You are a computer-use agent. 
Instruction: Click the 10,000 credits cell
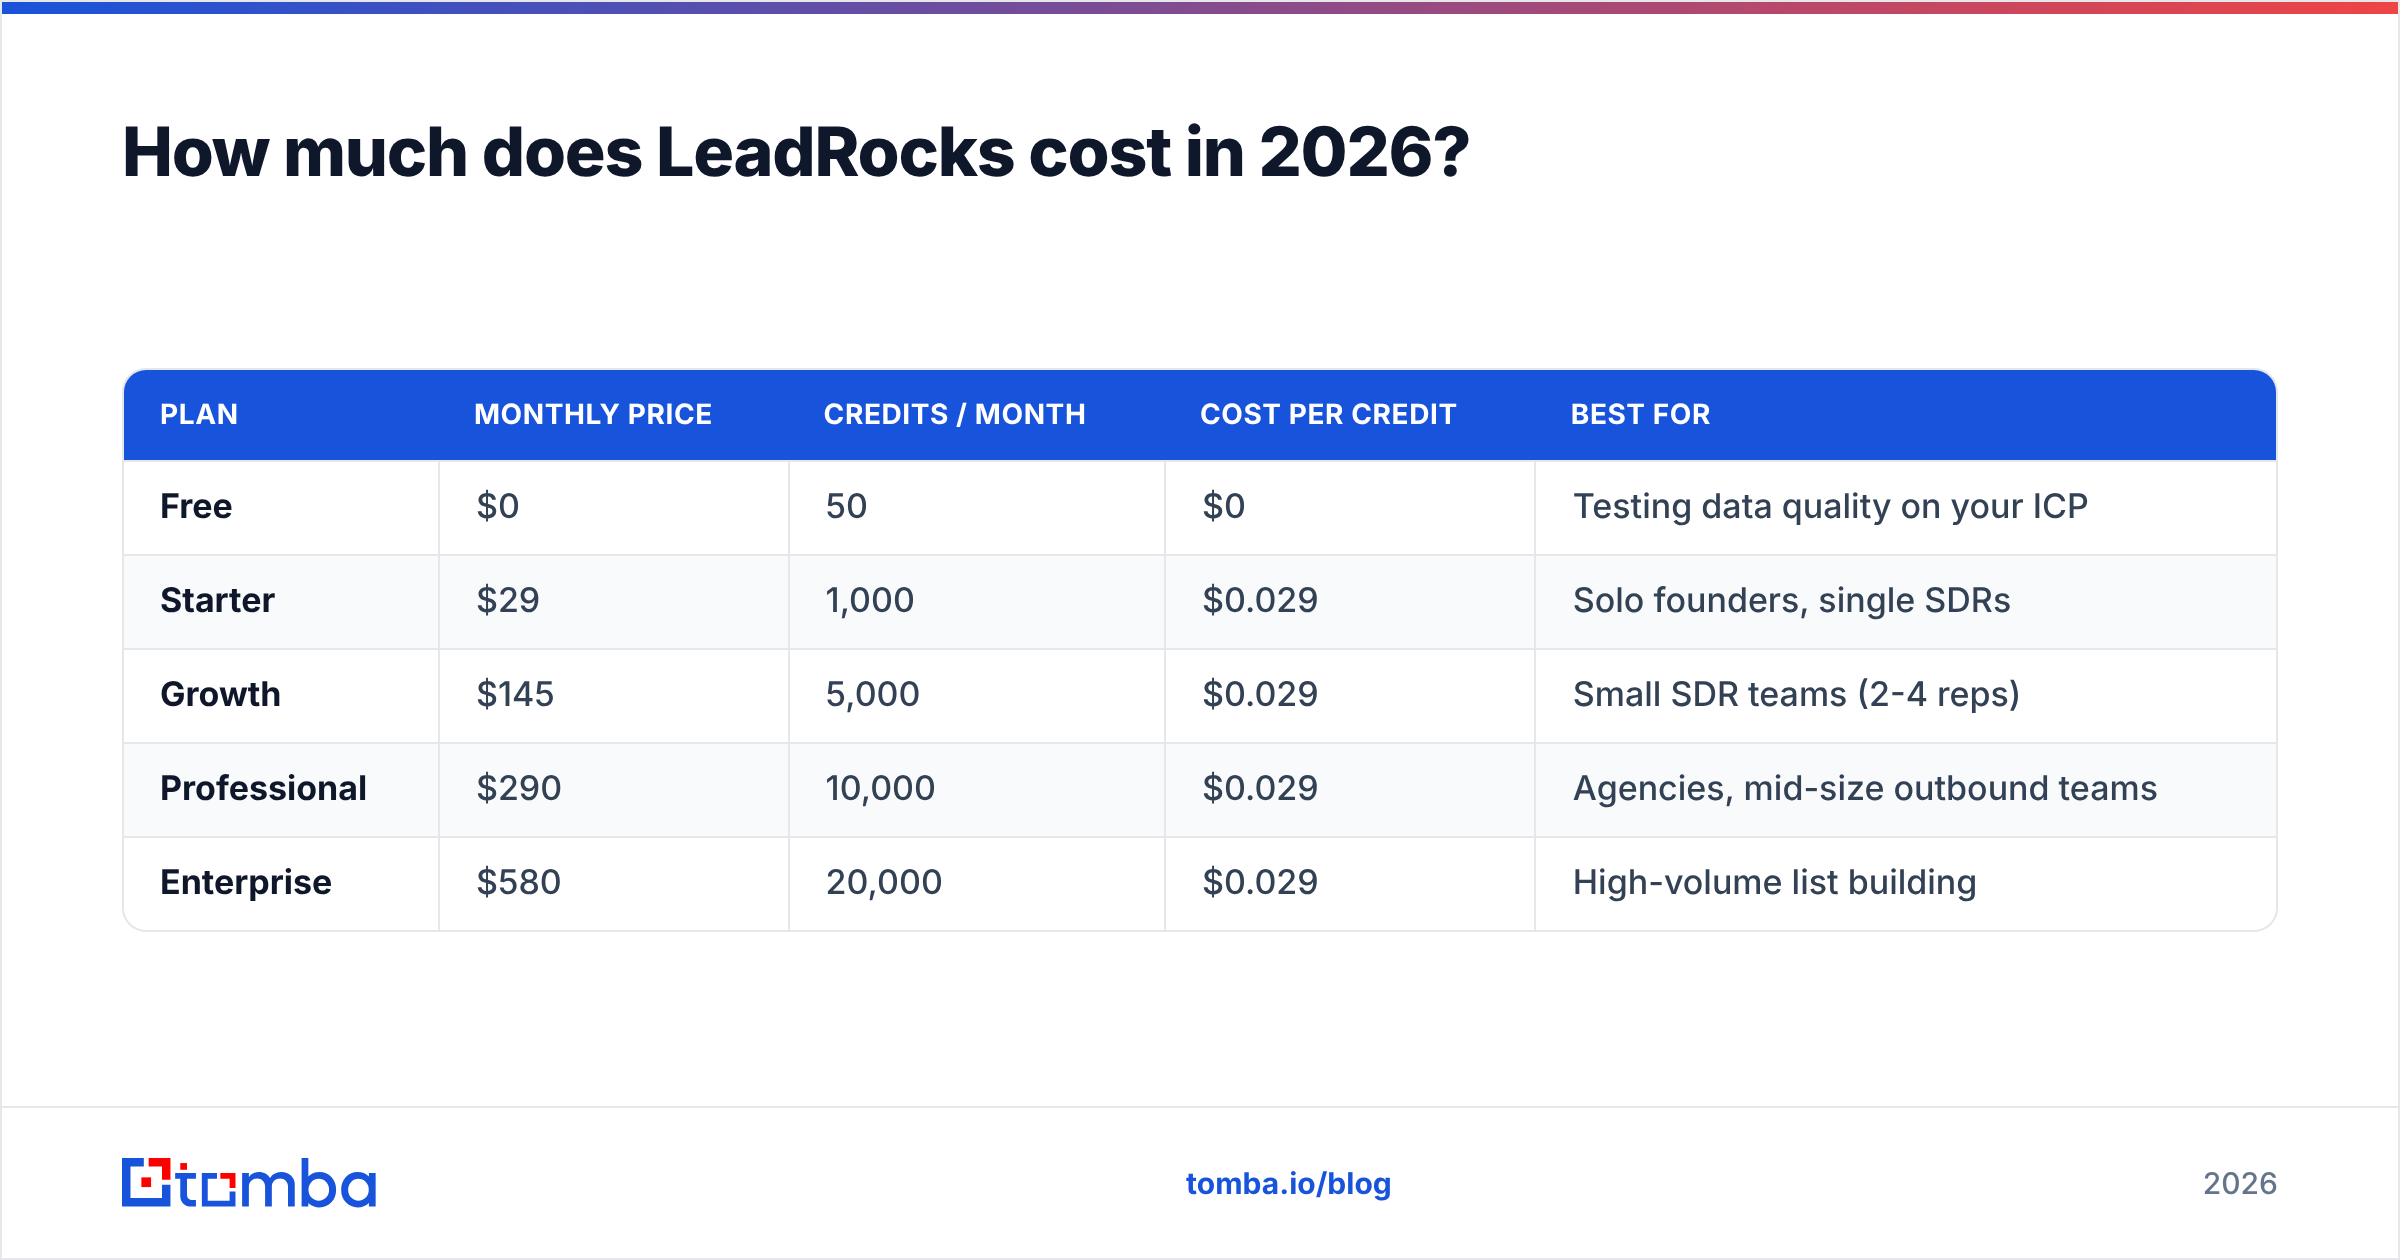[x=977, y=789]
